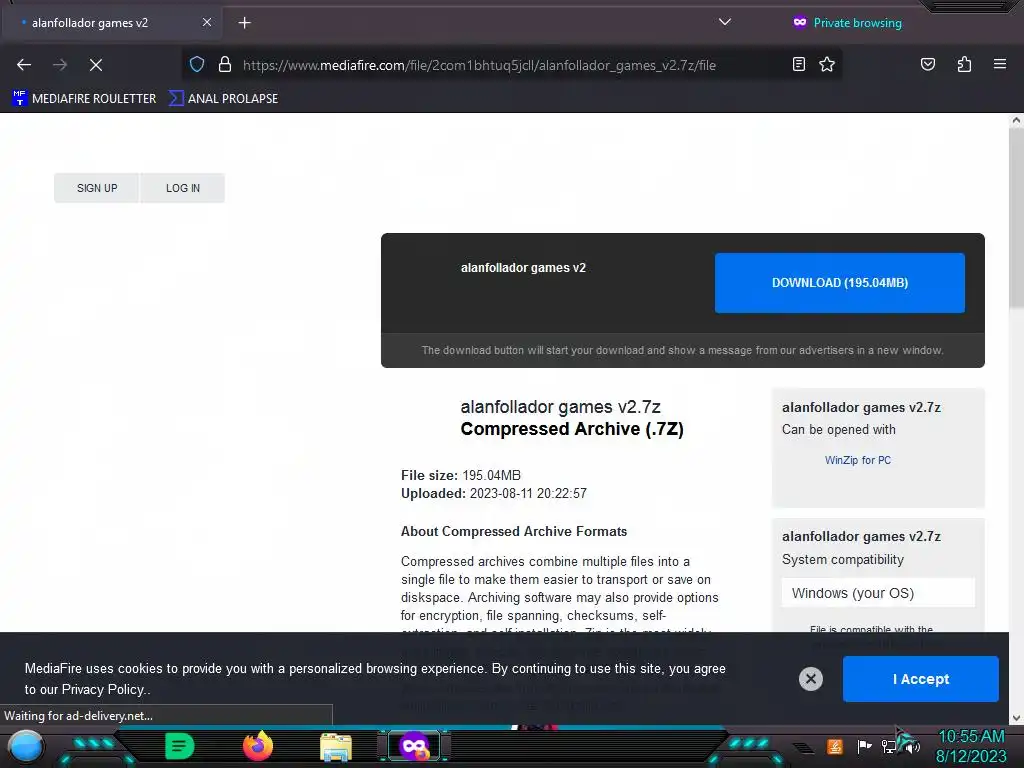Open Action Center flag tray icon
The image size is (1024, 768).
click(x=864, y=746)
